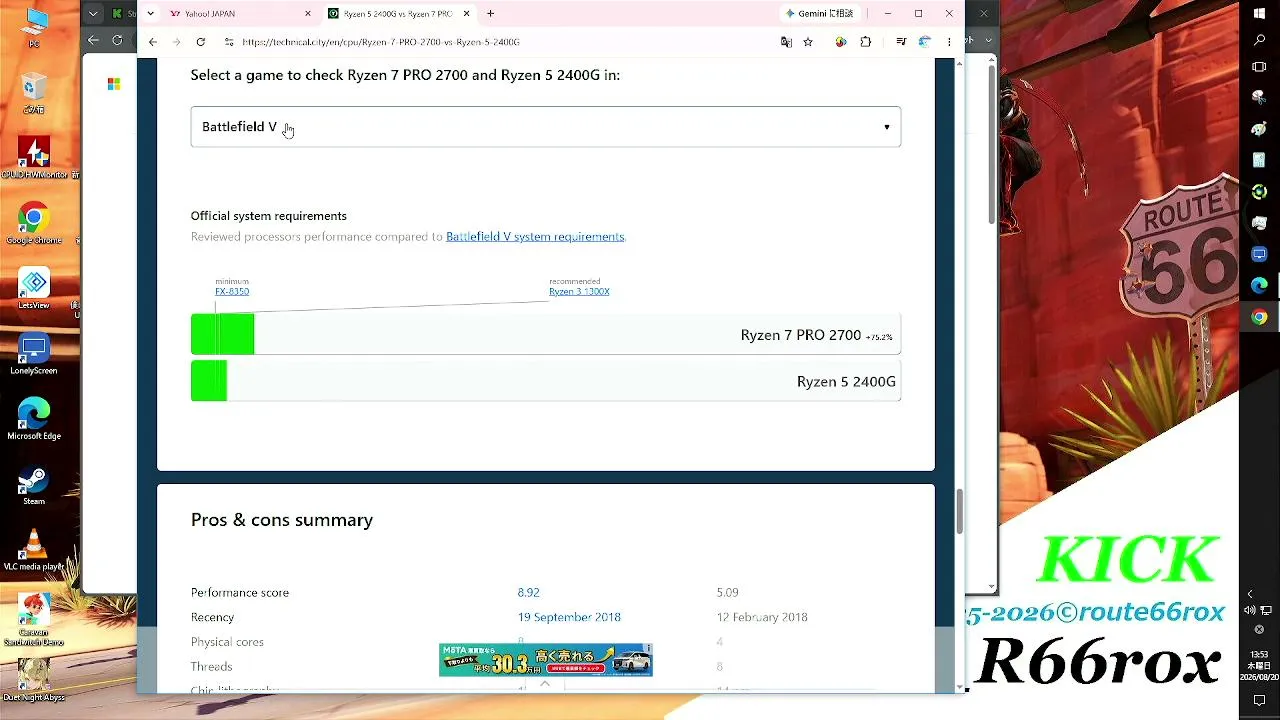The image size is (1280, 720).
Task: Click the Ryzen 7 PRO 2700 performance bar
Action: click(x=545, y=334)
